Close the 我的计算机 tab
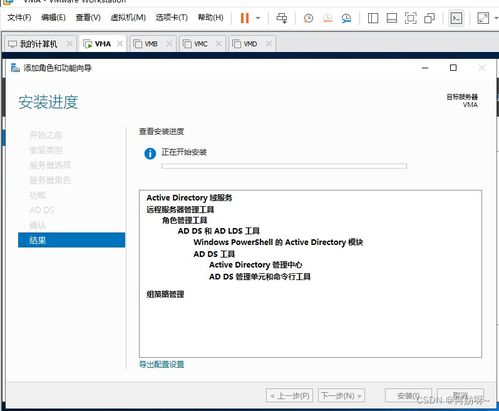The height and width of the screenshot is (411, 499). point(69,44)
